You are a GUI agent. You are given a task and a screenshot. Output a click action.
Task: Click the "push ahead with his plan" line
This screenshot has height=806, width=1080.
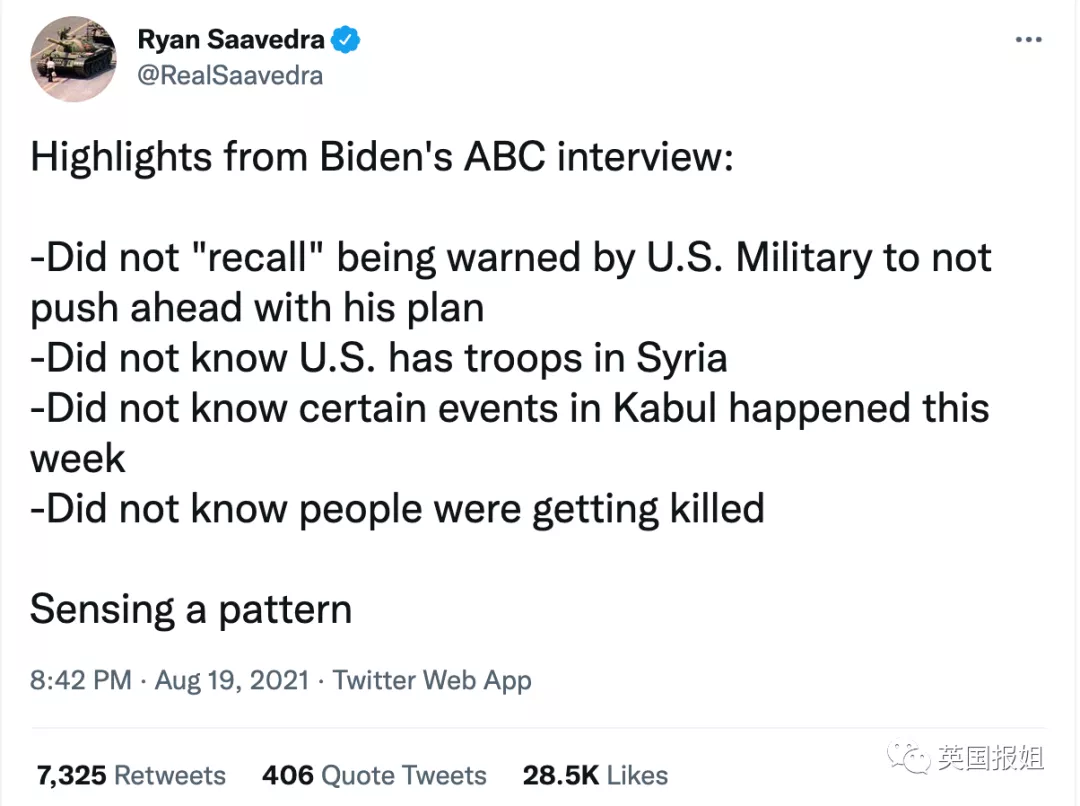(x=257, y=308)
